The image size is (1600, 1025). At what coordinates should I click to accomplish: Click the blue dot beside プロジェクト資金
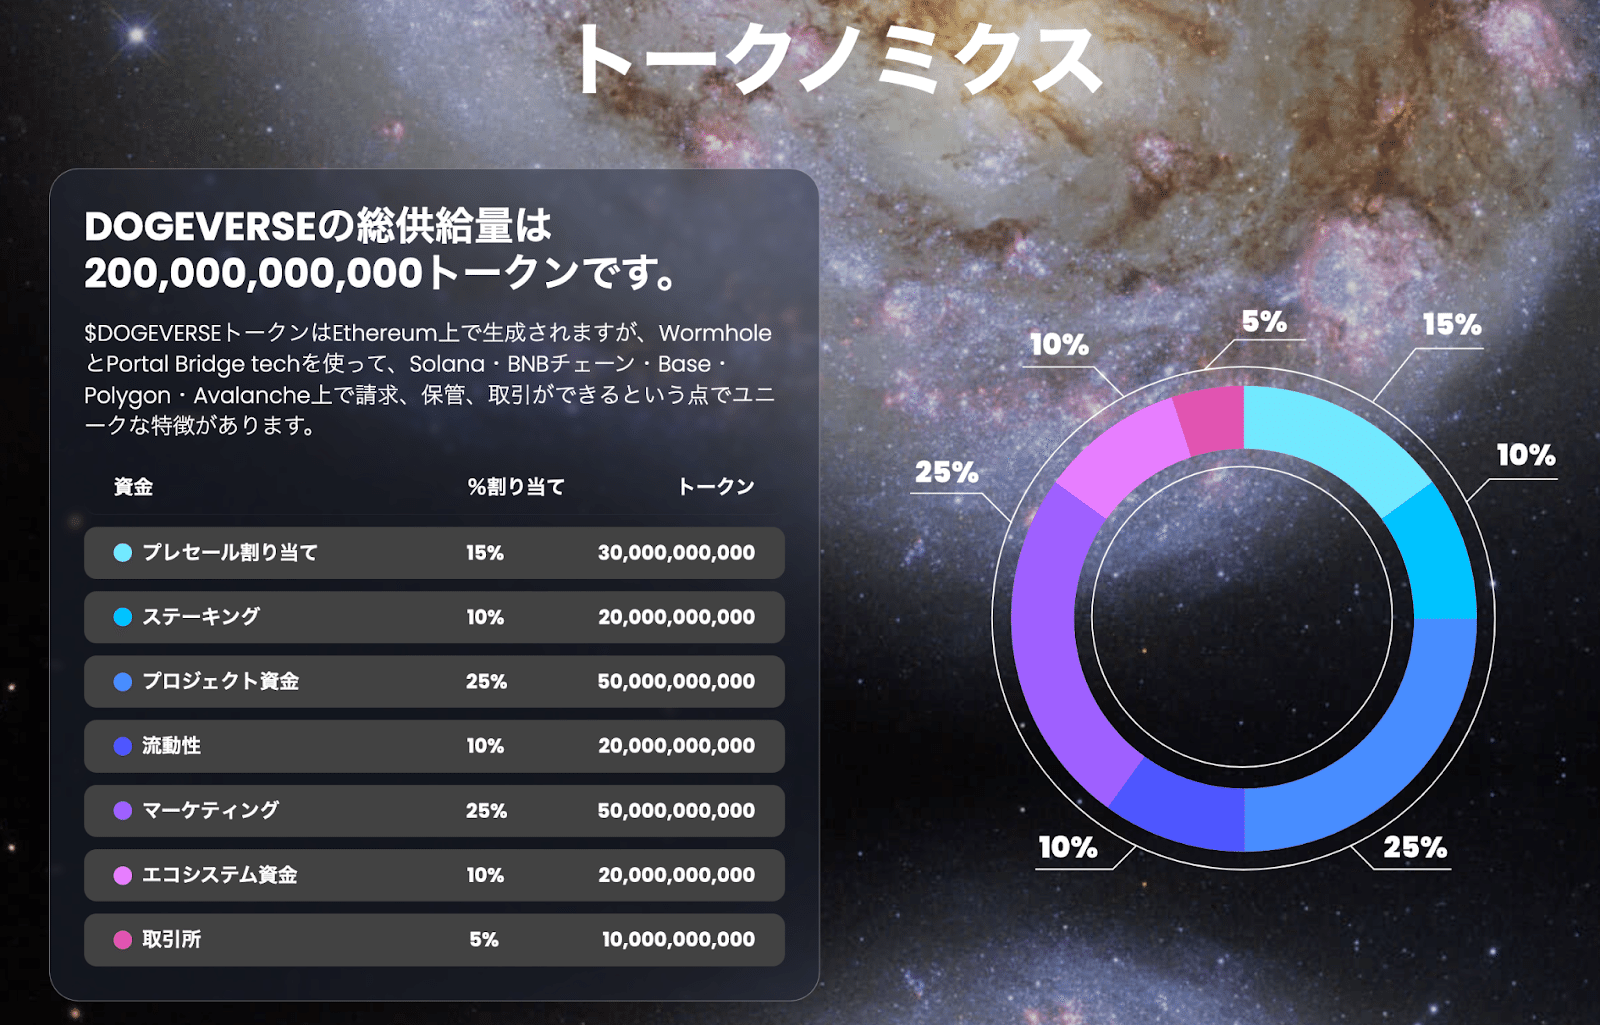[x=123, y=682]
